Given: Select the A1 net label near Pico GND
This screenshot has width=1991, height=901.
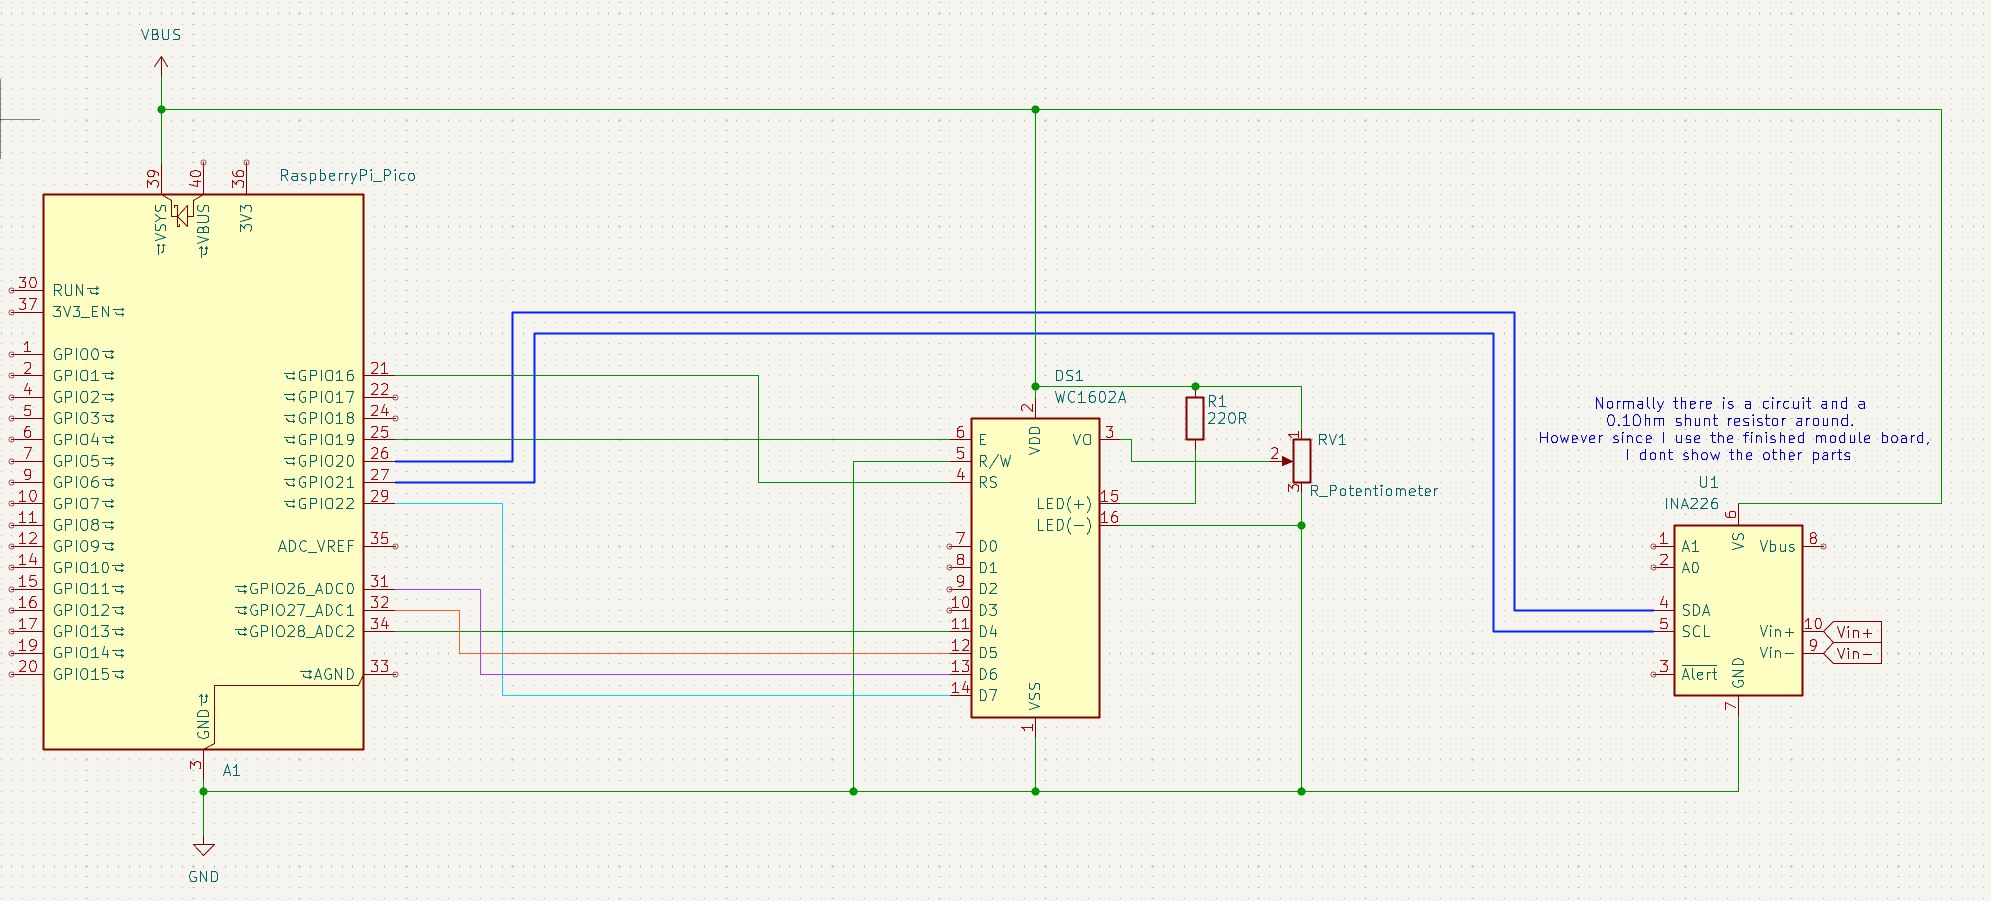Looking at the screenshot, I should [229, 771].
